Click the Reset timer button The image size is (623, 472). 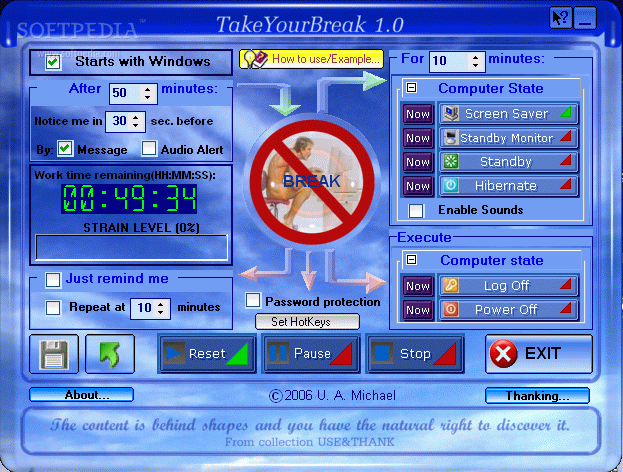click(207, 354)
